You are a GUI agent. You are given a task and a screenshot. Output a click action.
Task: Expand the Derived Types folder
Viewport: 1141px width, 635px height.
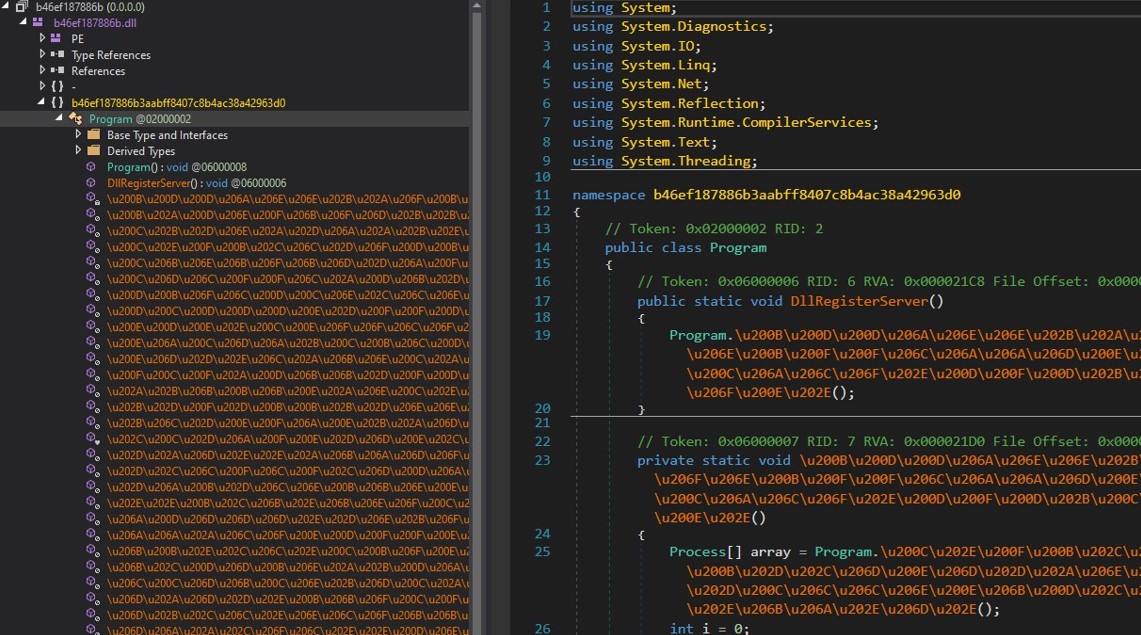(78, 150)
